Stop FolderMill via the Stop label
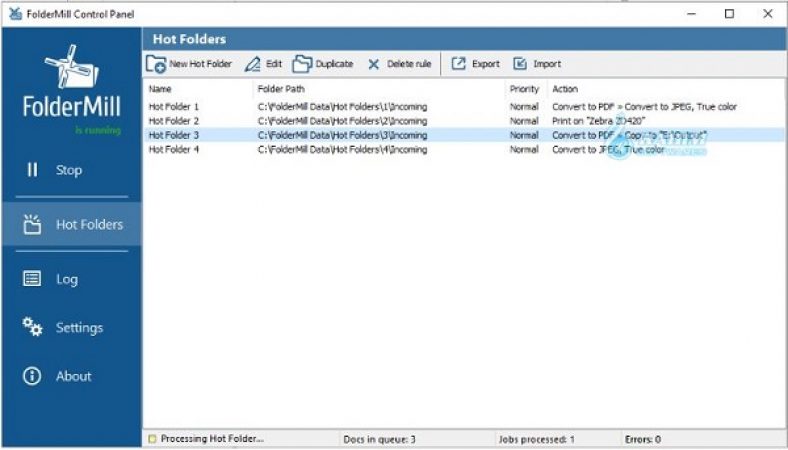This screenshot has width=788, height=450. pyautogui.click(x=69, y=170)
